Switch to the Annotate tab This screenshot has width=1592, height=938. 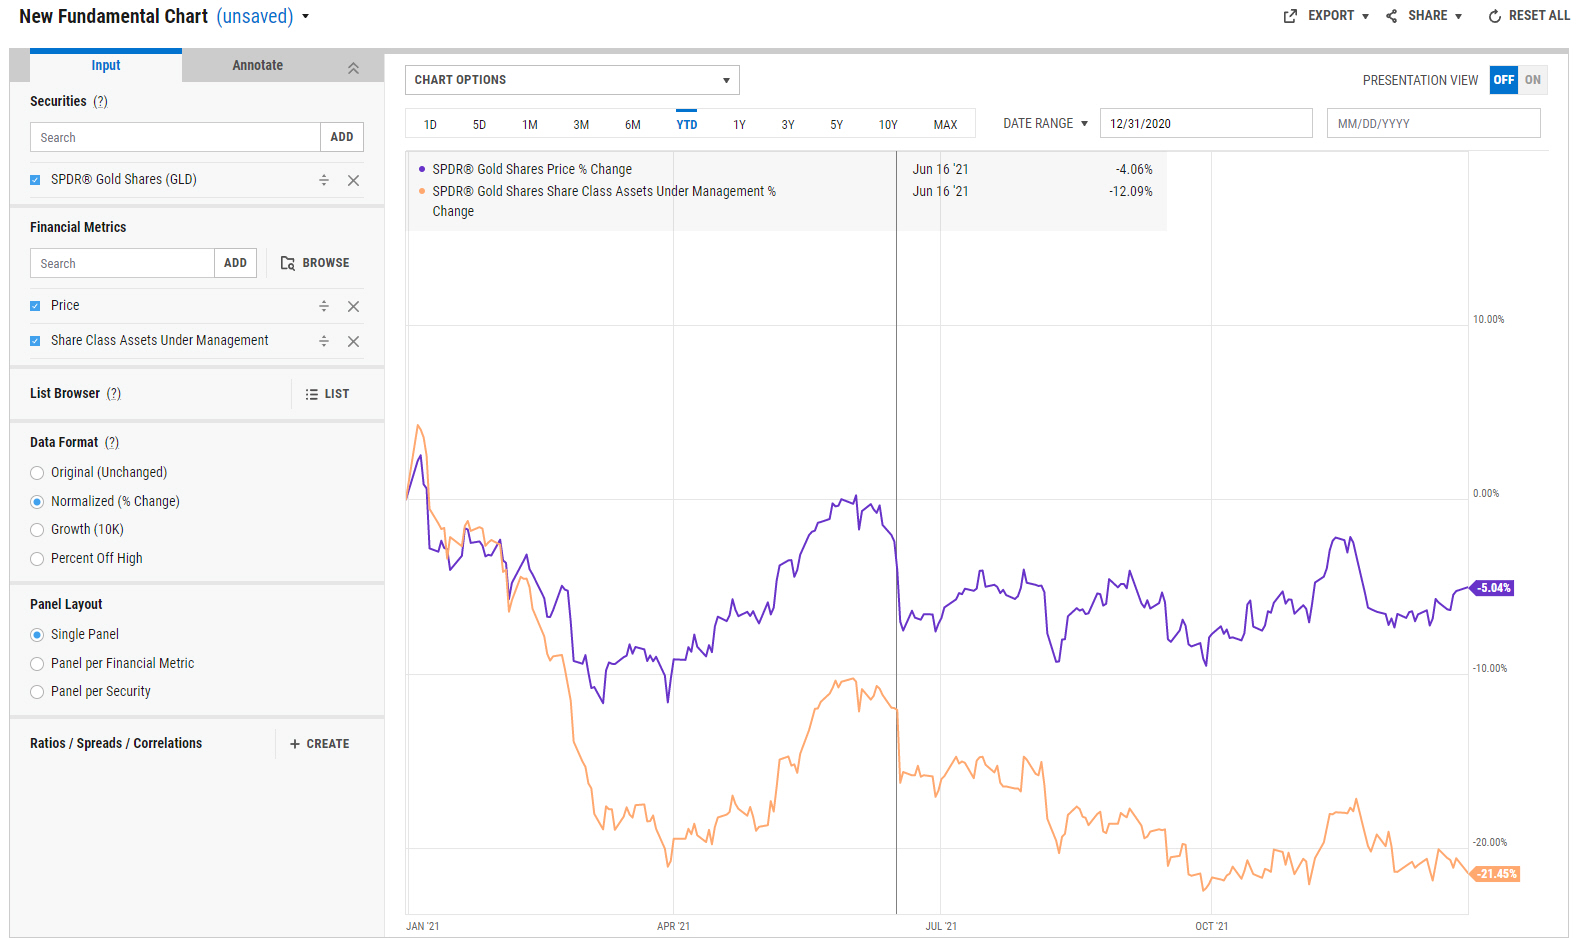pyautogui.click(x=258, y=66)
